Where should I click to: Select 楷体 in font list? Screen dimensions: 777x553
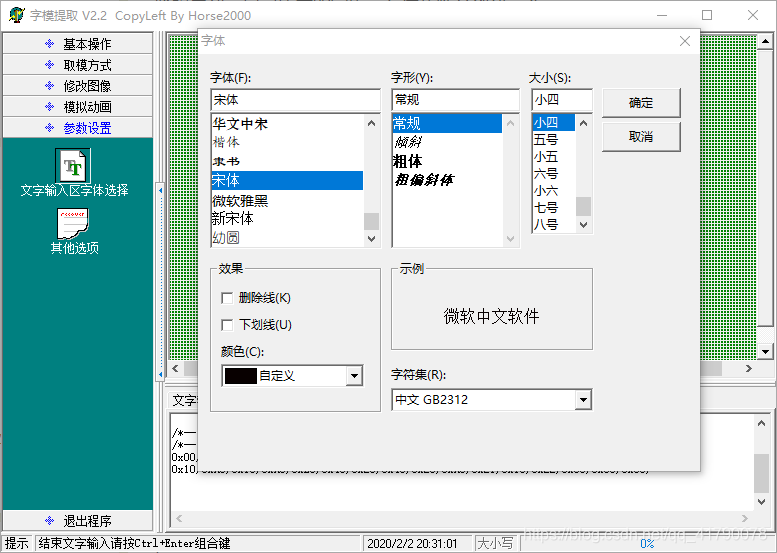click(x=287, y=142)
